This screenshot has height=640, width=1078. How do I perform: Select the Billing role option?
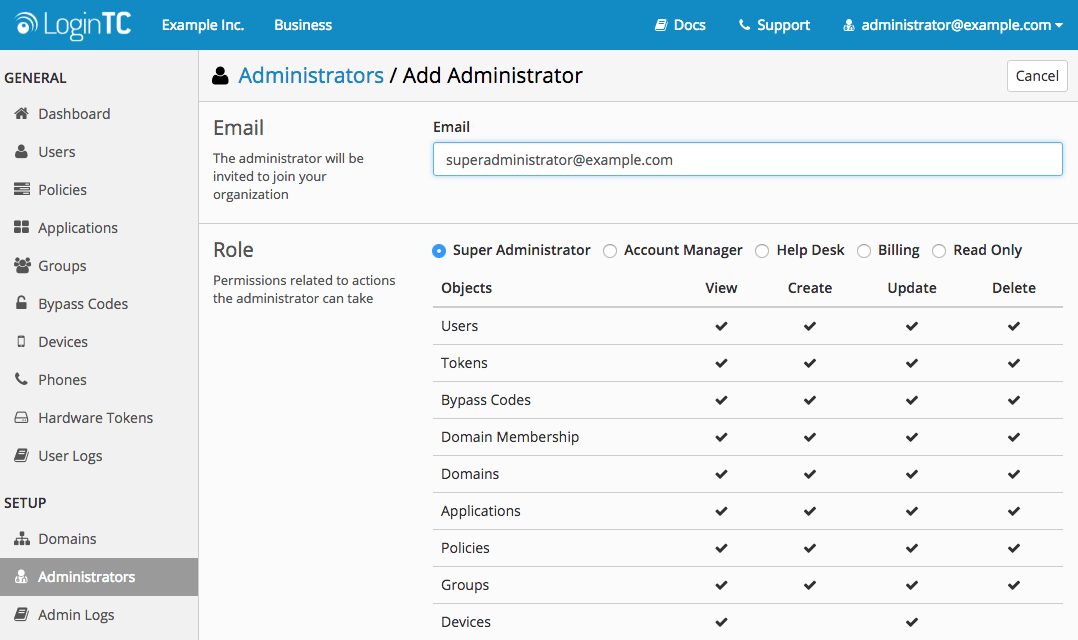point(864,251)
